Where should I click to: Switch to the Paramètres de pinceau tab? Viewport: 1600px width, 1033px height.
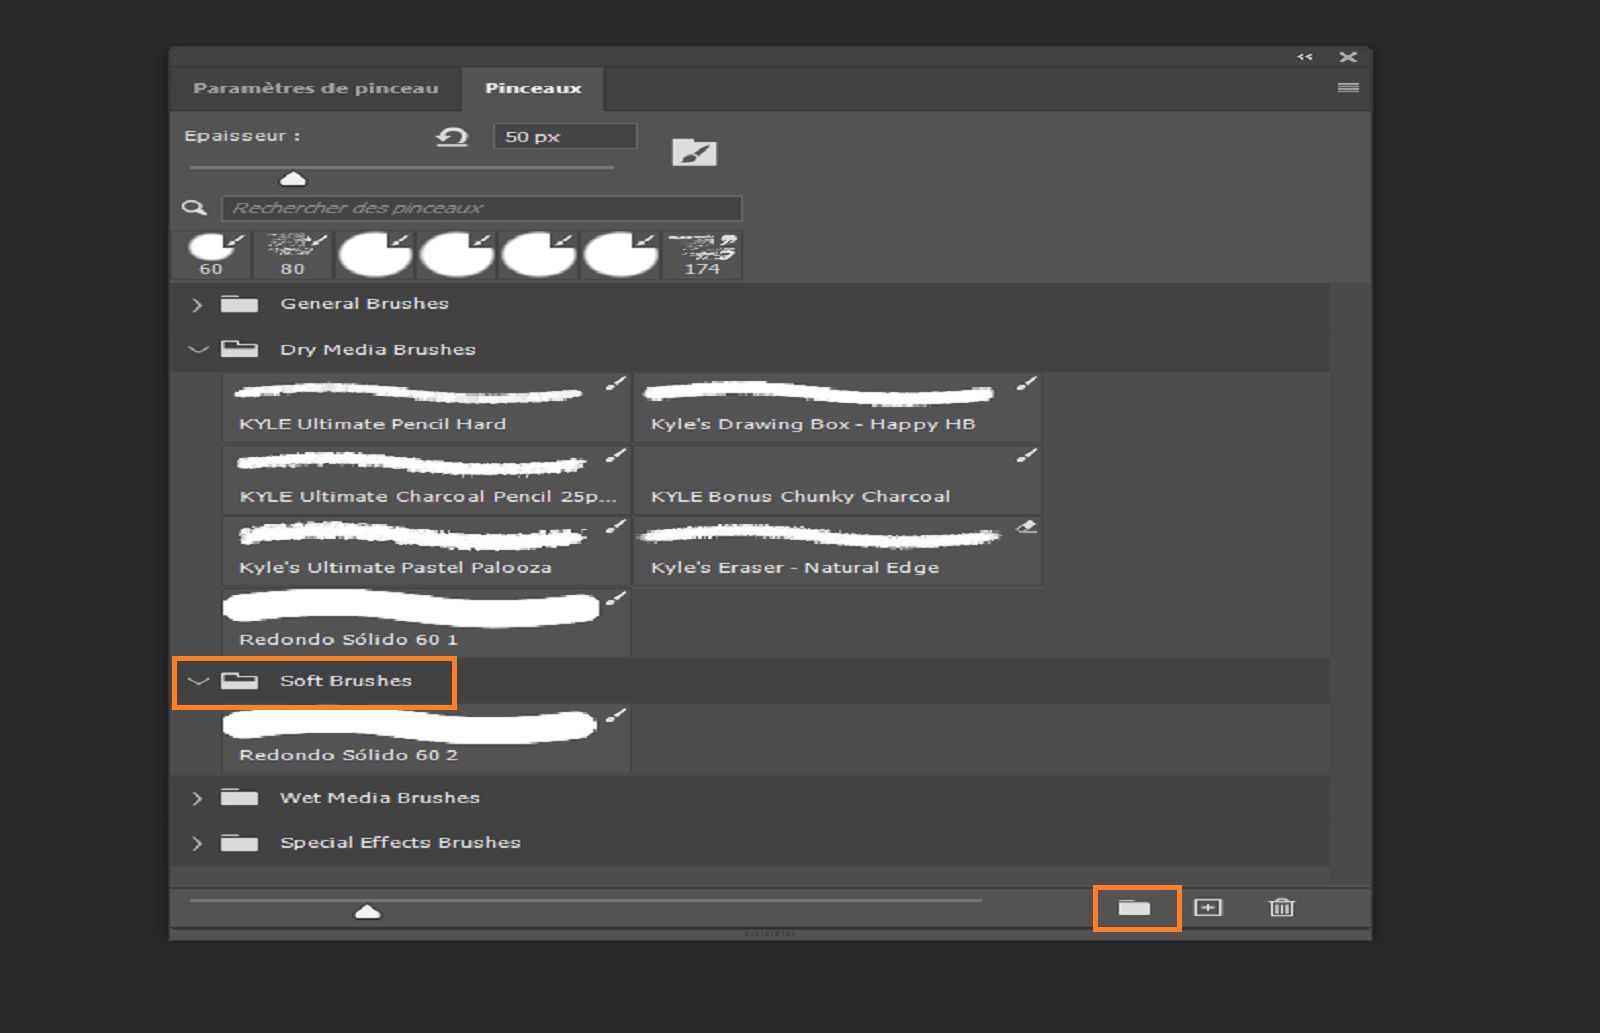click(x=316, y=88)
